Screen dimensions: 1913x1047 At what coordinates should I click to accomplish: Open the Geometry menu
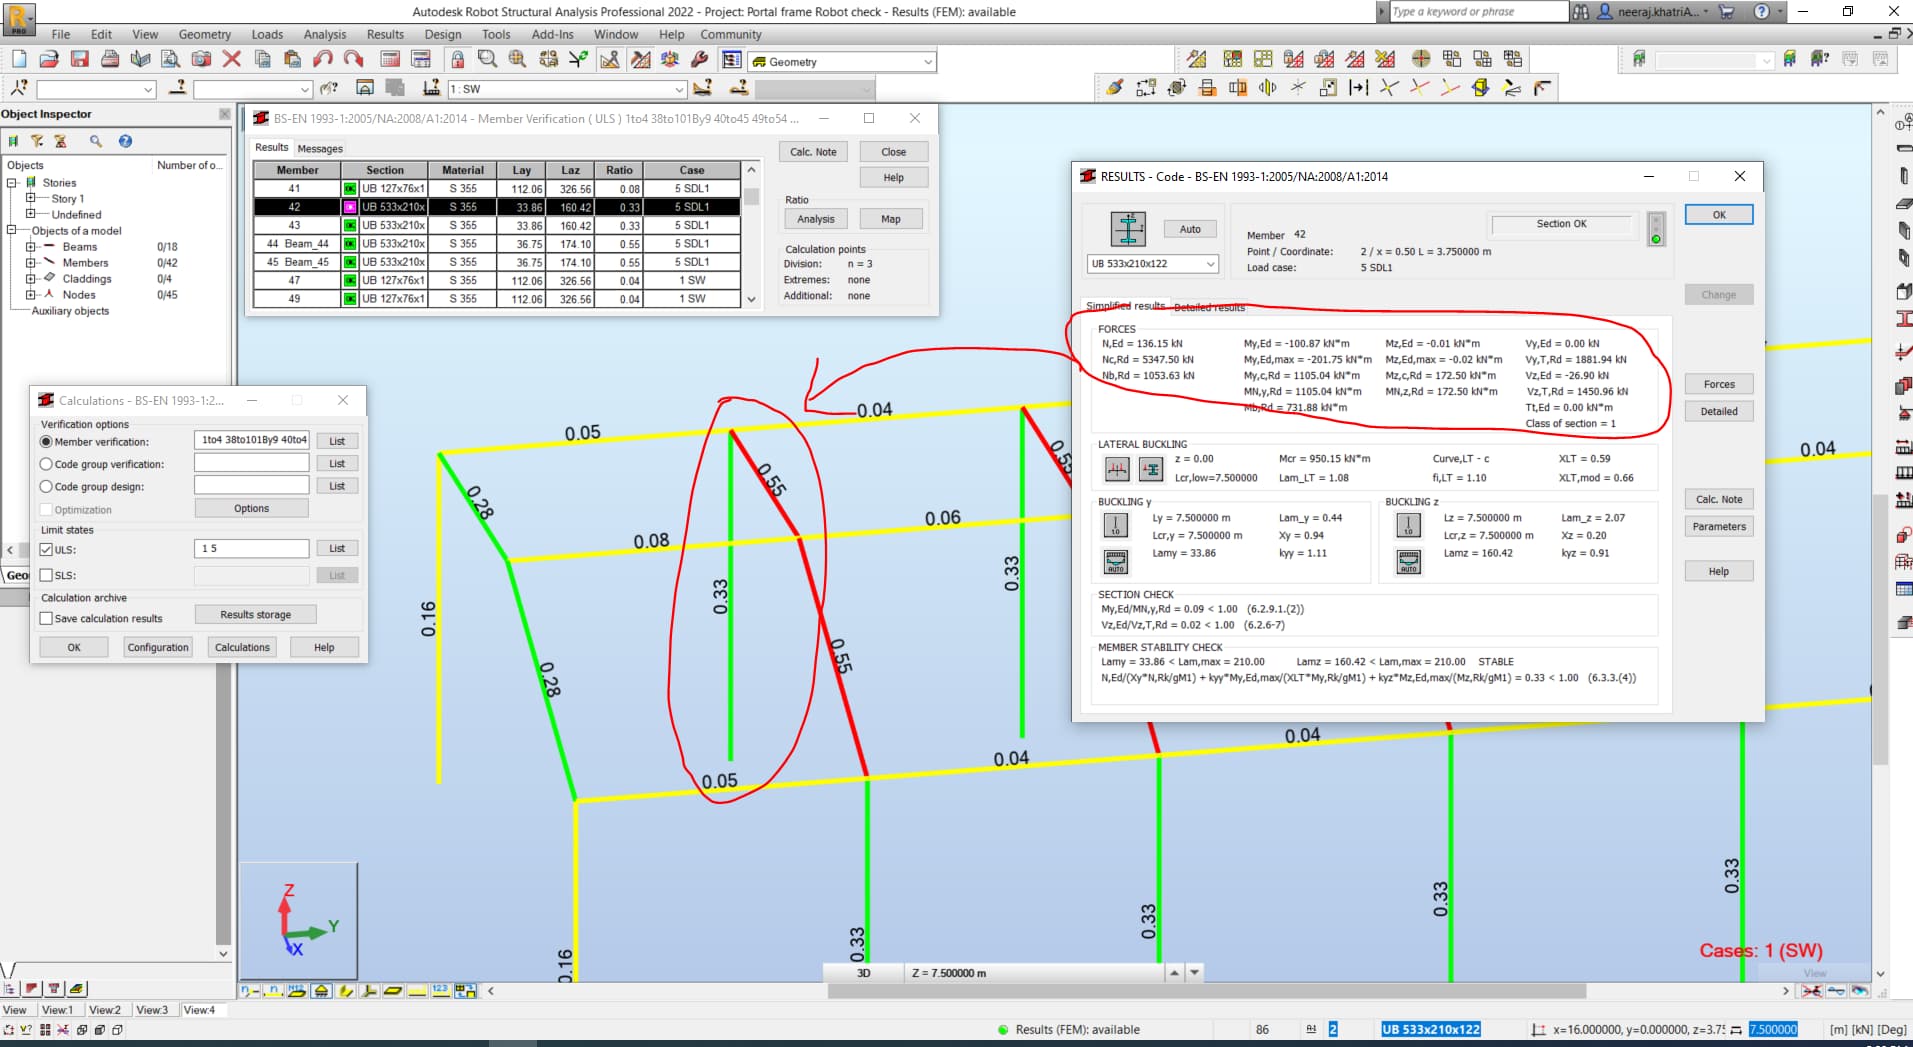tap(204, 34)
